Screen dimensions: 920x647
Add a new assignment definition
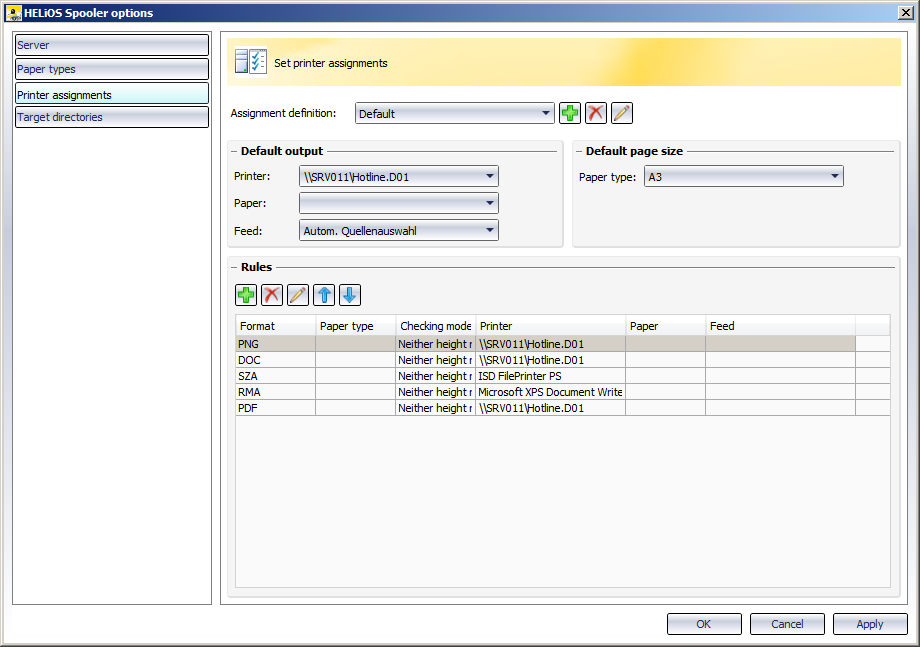[570, 113]
